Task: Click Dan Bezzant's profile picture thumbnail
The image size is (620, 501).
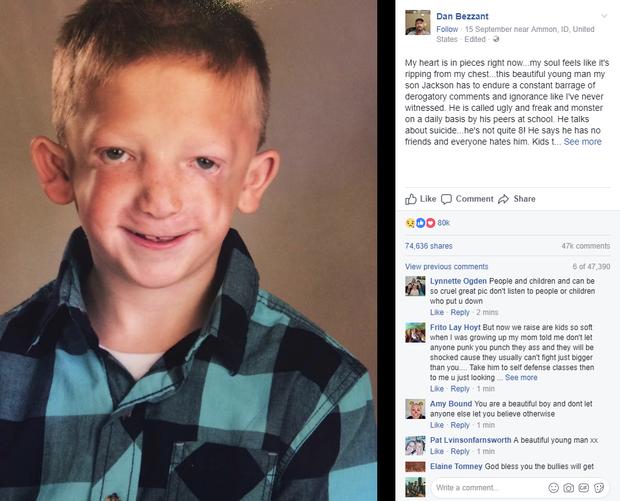Action: pos(418,23)
